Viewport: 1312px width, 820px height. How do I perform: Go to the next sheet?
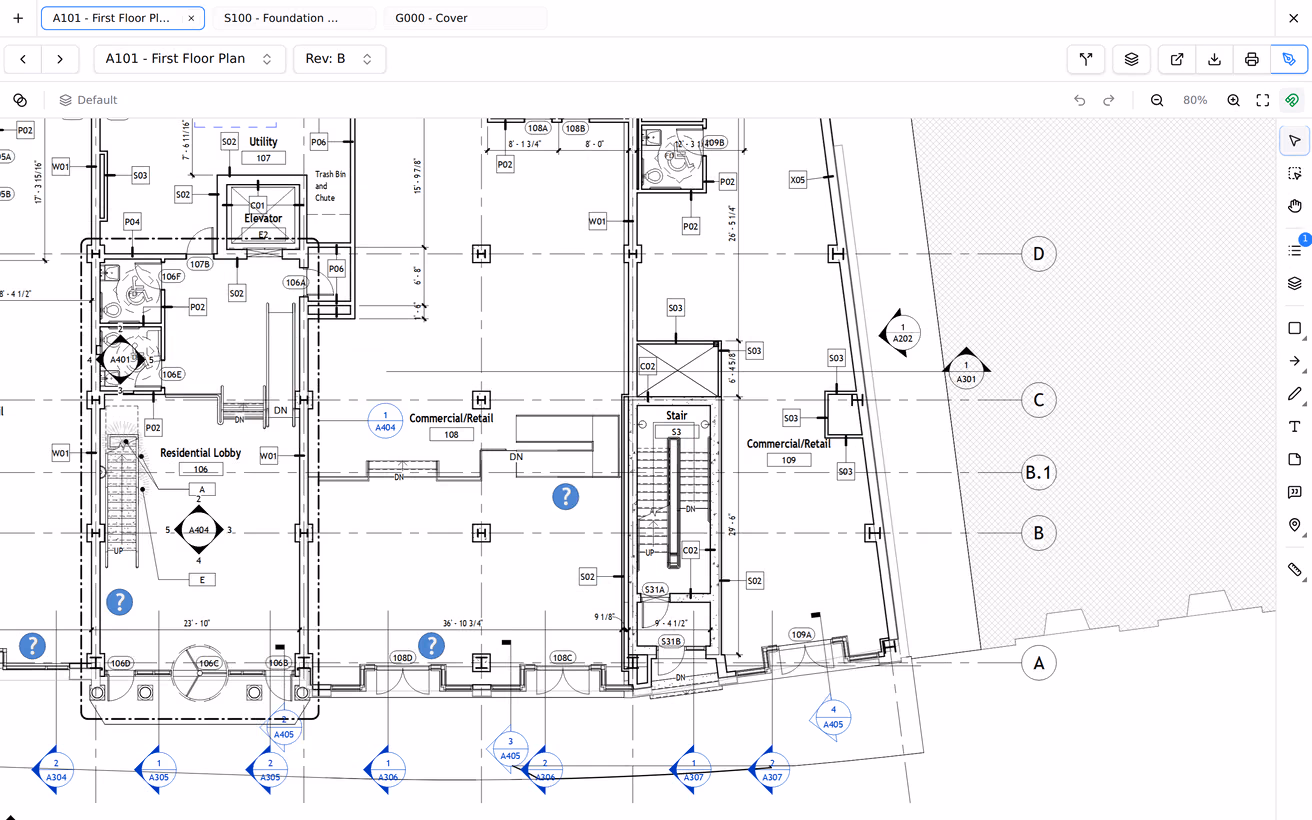[x=60, y=59]
